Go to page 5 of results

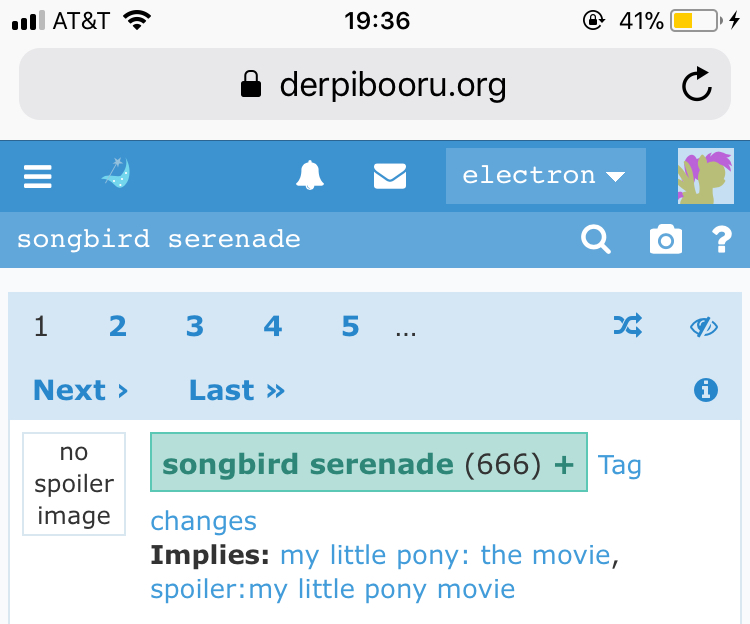[x=350, y=327]
